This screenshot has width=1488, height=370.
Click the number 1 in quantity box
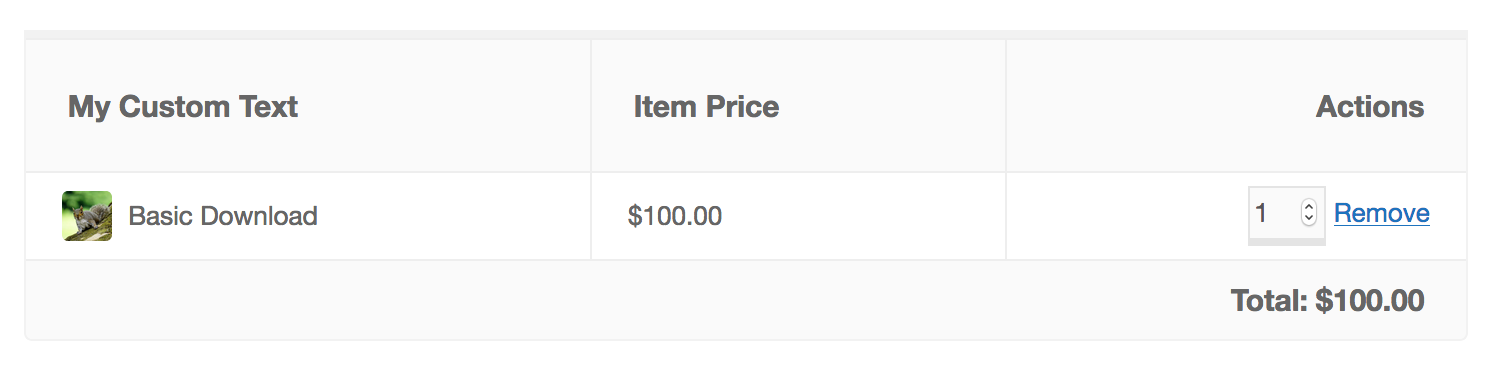pos(1261,213)
